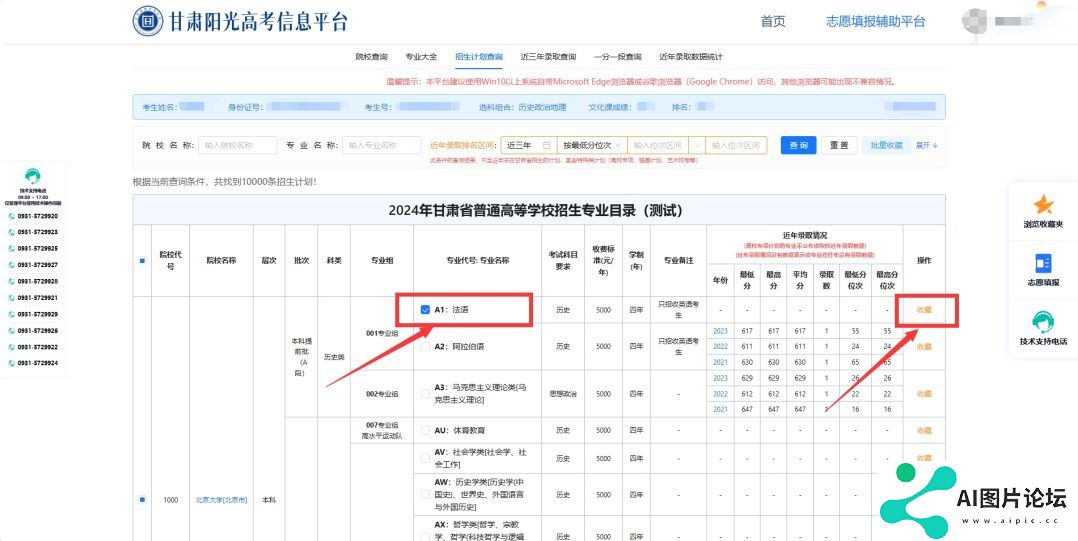
Task: Open 志愿填报辅助平台 in top navigation
Action: 876,21
